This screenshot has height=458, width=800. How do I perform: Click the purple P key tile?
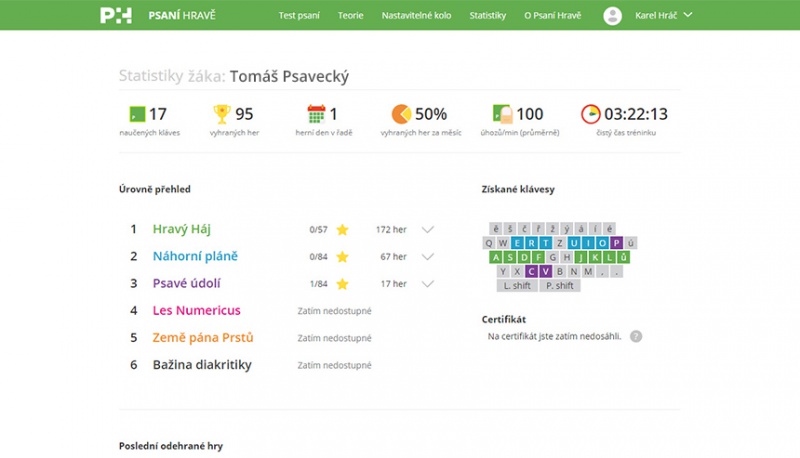pos(616,243)
